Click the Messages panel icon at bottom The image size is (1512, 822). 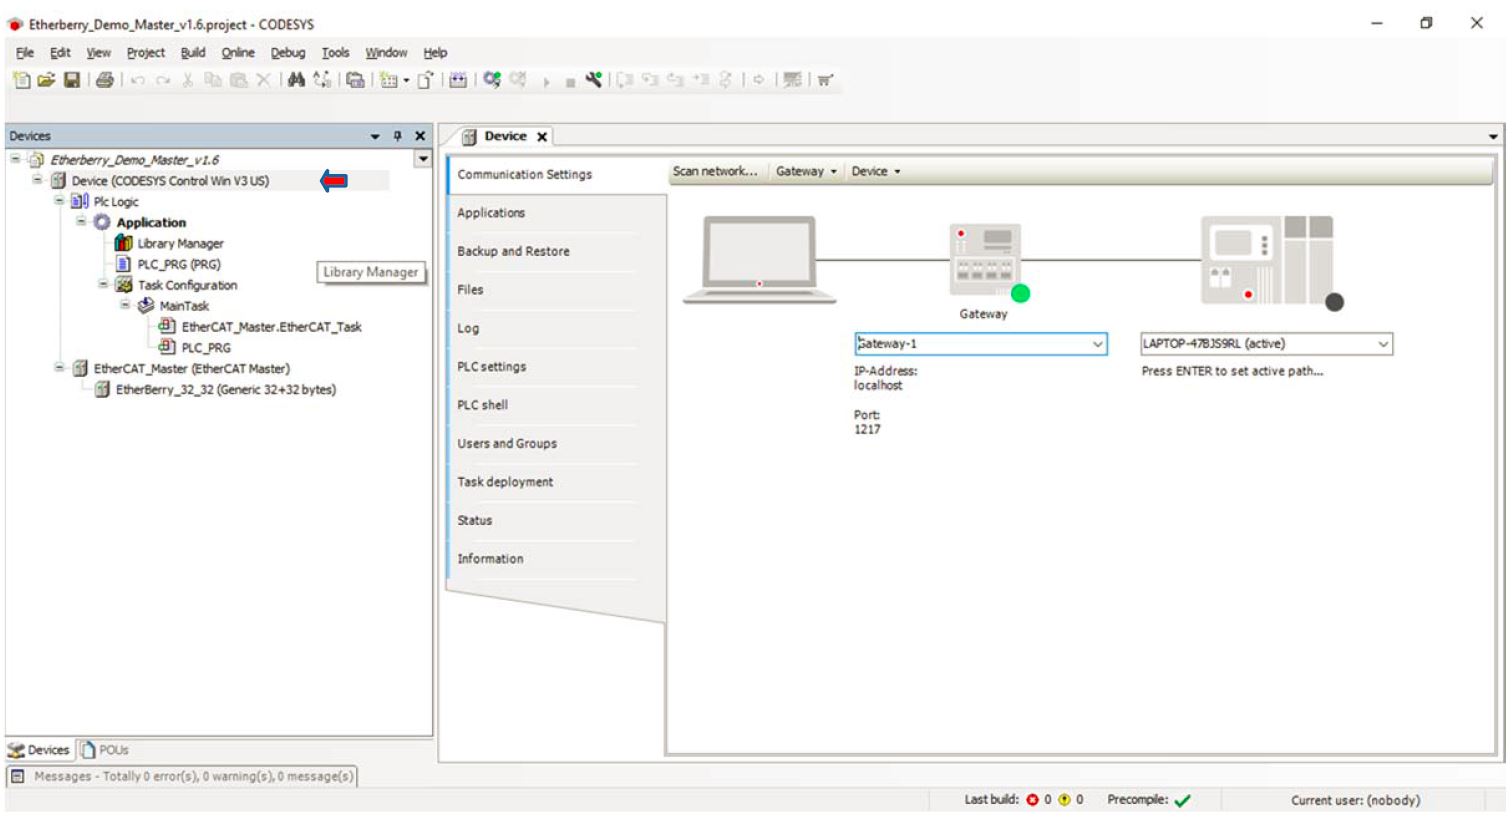pos(17,776)
